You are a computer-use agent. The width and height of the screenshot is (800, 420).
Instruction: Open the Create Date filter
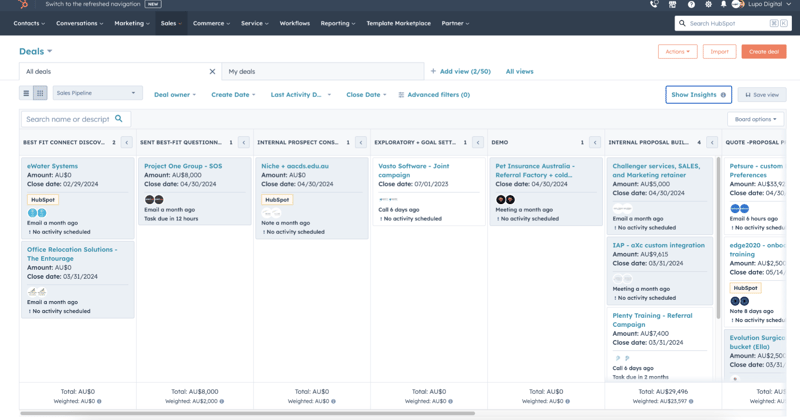coord(233,95)
